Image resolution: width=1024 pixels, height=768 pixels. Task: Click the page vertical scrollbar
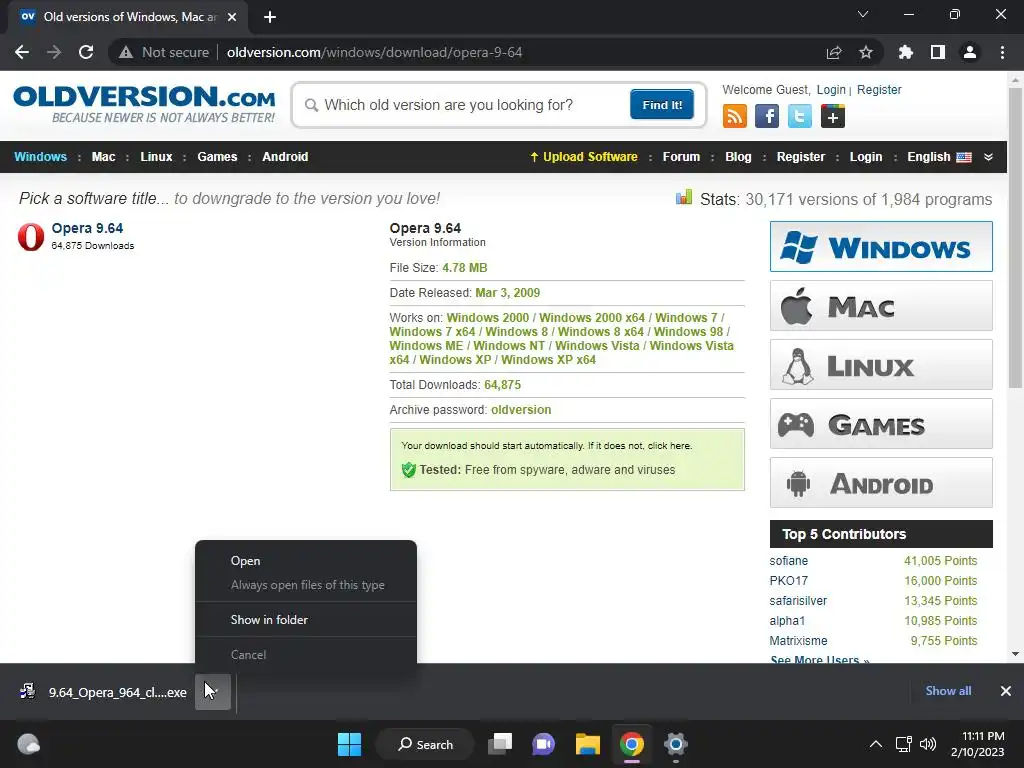pos(1015,238)
